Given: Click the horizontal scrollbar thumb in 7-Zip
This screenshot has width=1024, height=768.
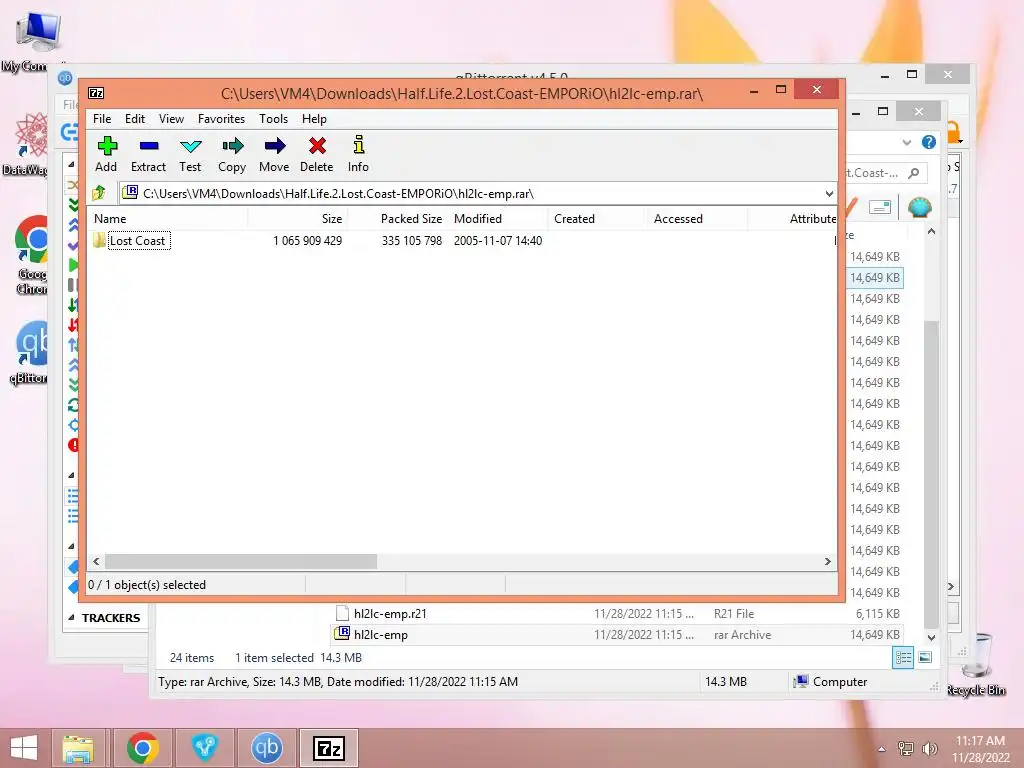Looking at the screenshot, I should [241, 562].
